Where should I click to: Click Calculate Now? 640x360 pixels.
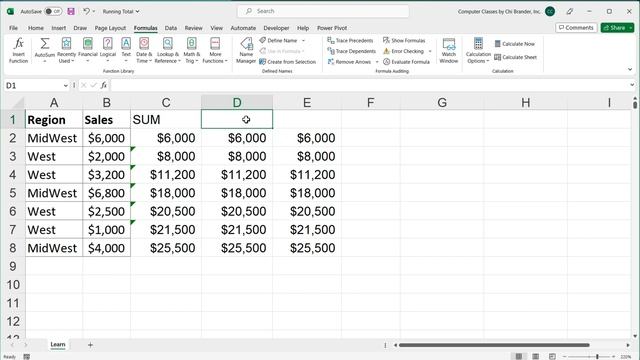point(515,44)
